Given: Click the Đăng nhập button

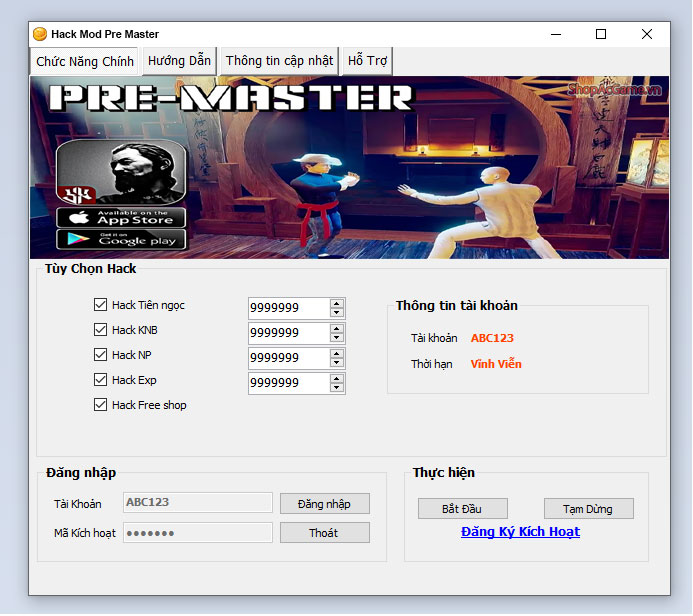Looking at the screenshot, I should point(325,504).
